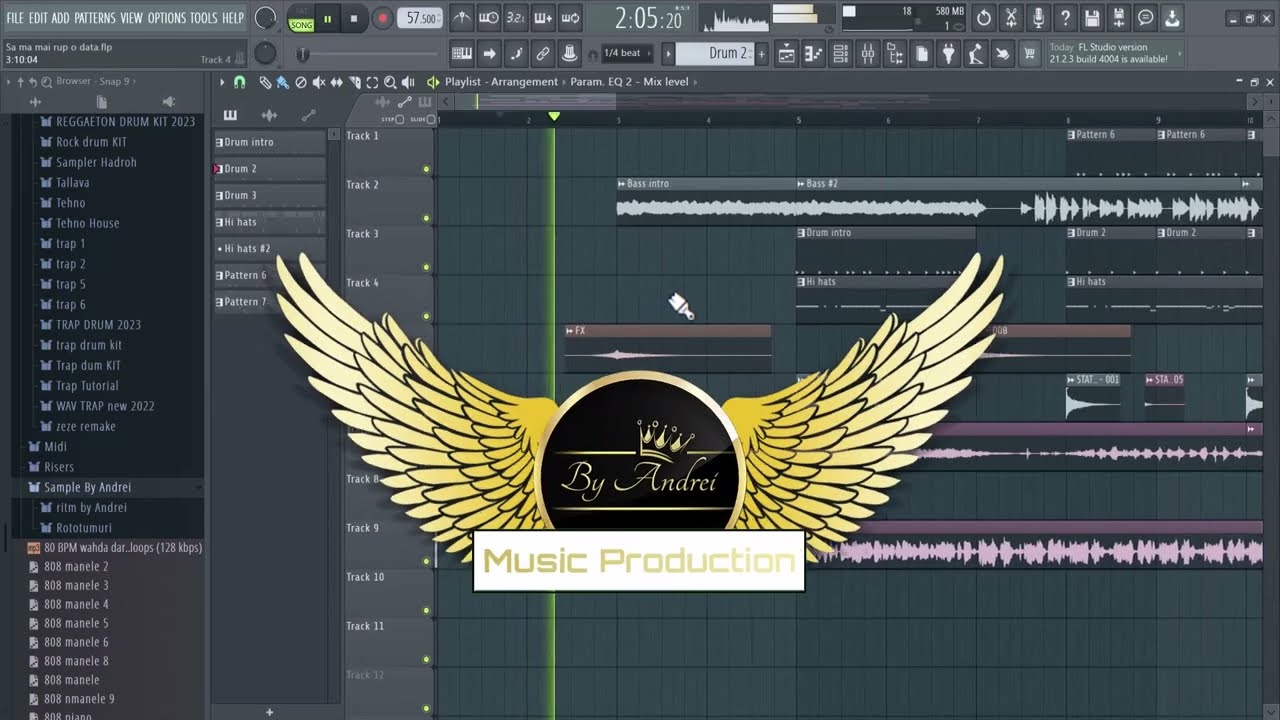Viewport: 1280px width, 720px height.
Task: Select the delete tool in playlist
Action: pyautogui.click(x=301, y=82)
